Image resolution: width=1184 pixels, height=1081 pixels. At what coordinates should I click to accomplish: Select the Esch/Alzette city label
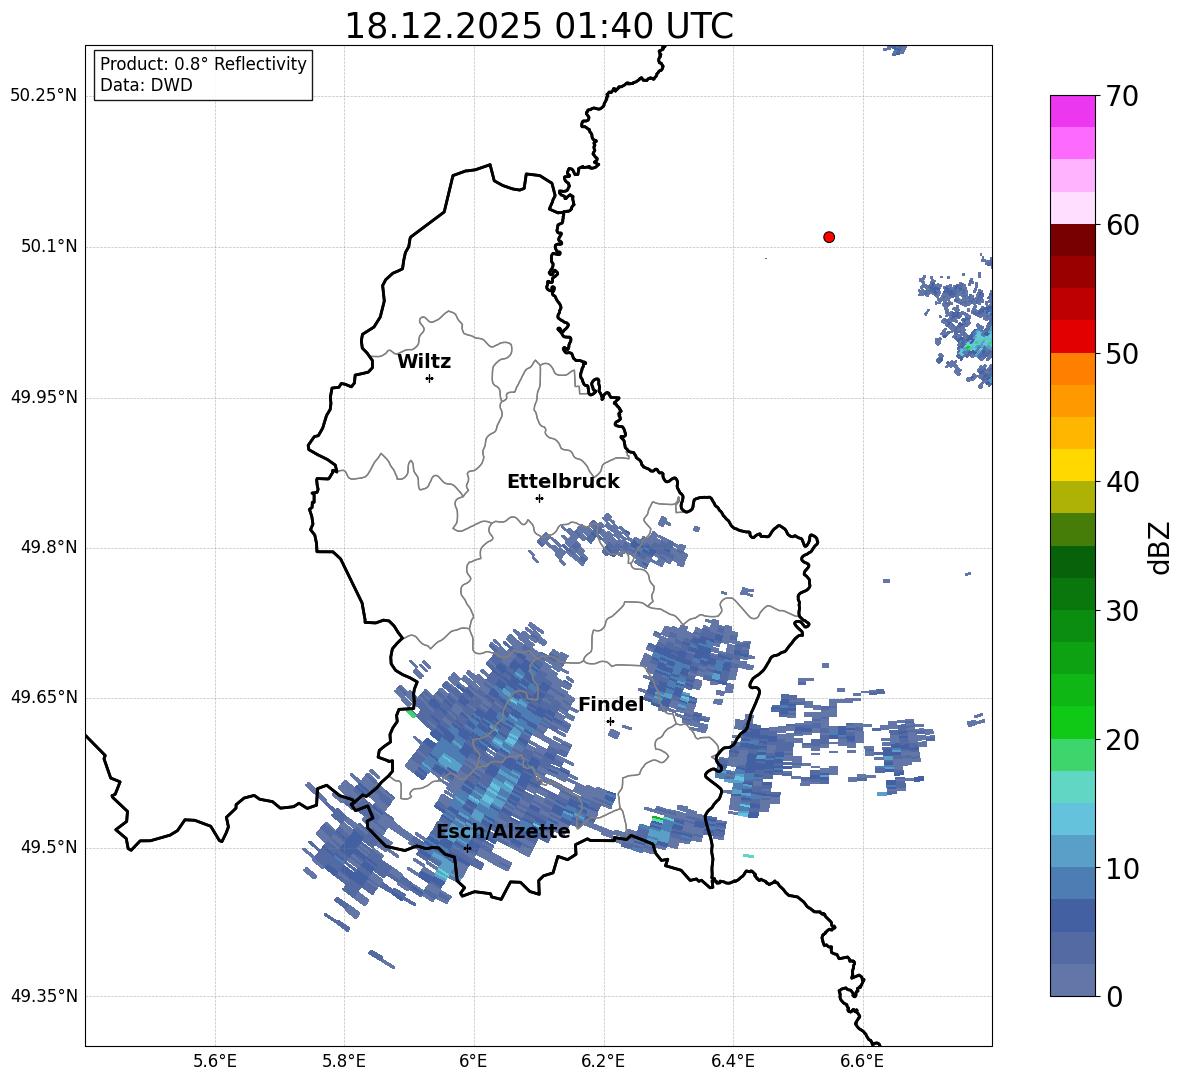coord(503,832)
